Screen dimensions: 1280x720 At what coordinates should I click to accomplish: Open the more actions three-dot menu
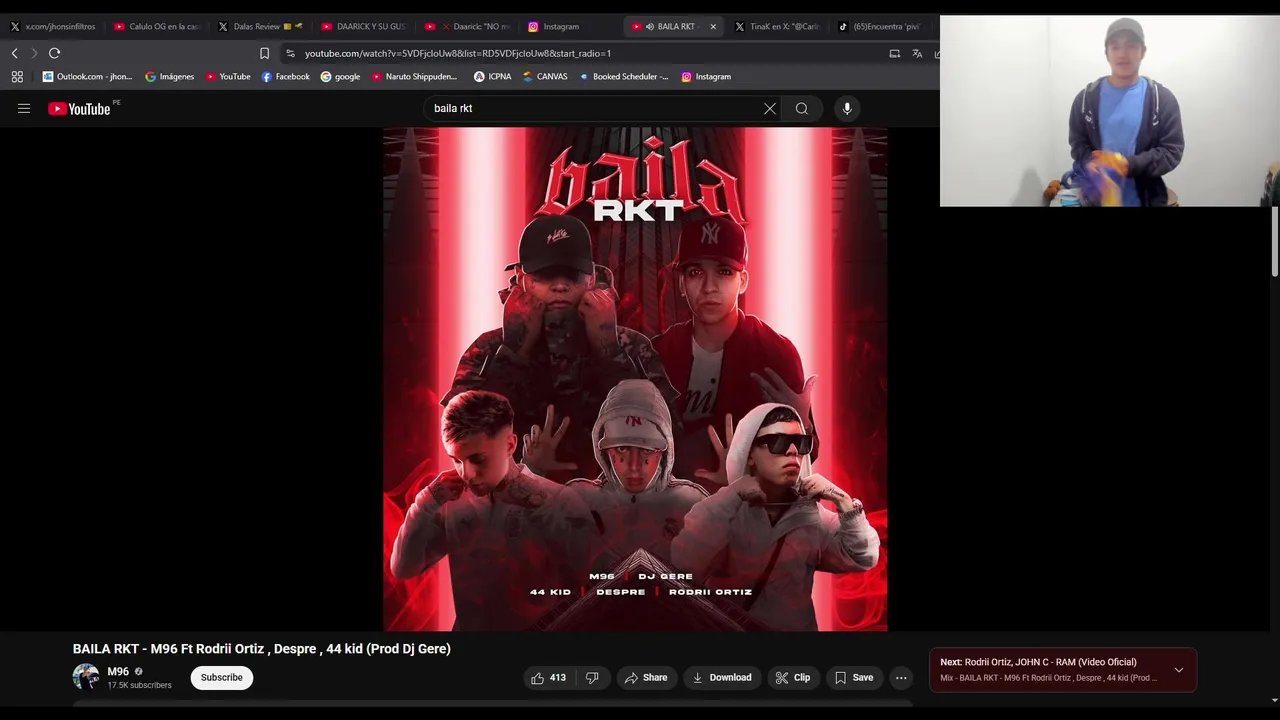coord(901,678)
